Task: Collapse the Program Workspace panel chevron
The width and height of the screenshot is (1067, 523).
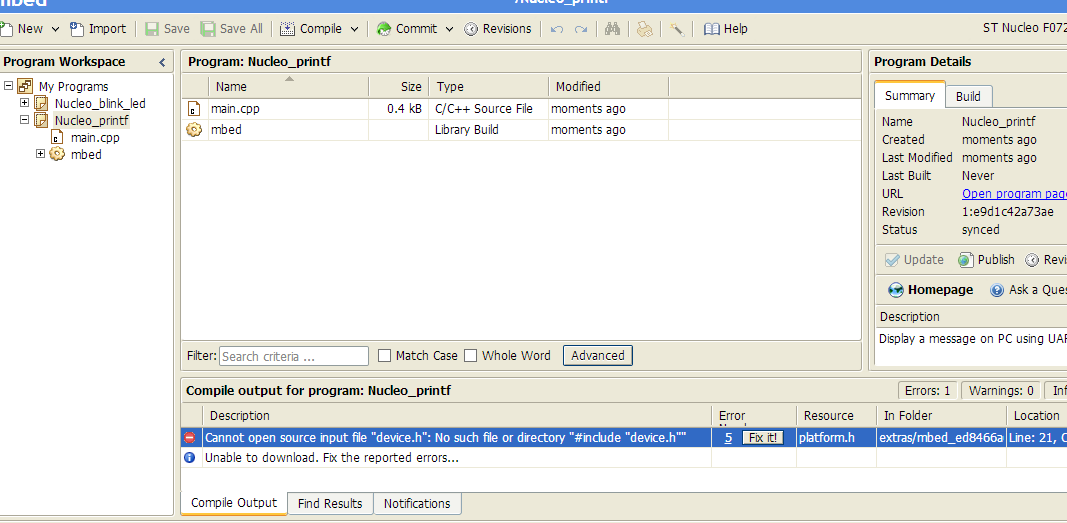Action: [162, 62]
